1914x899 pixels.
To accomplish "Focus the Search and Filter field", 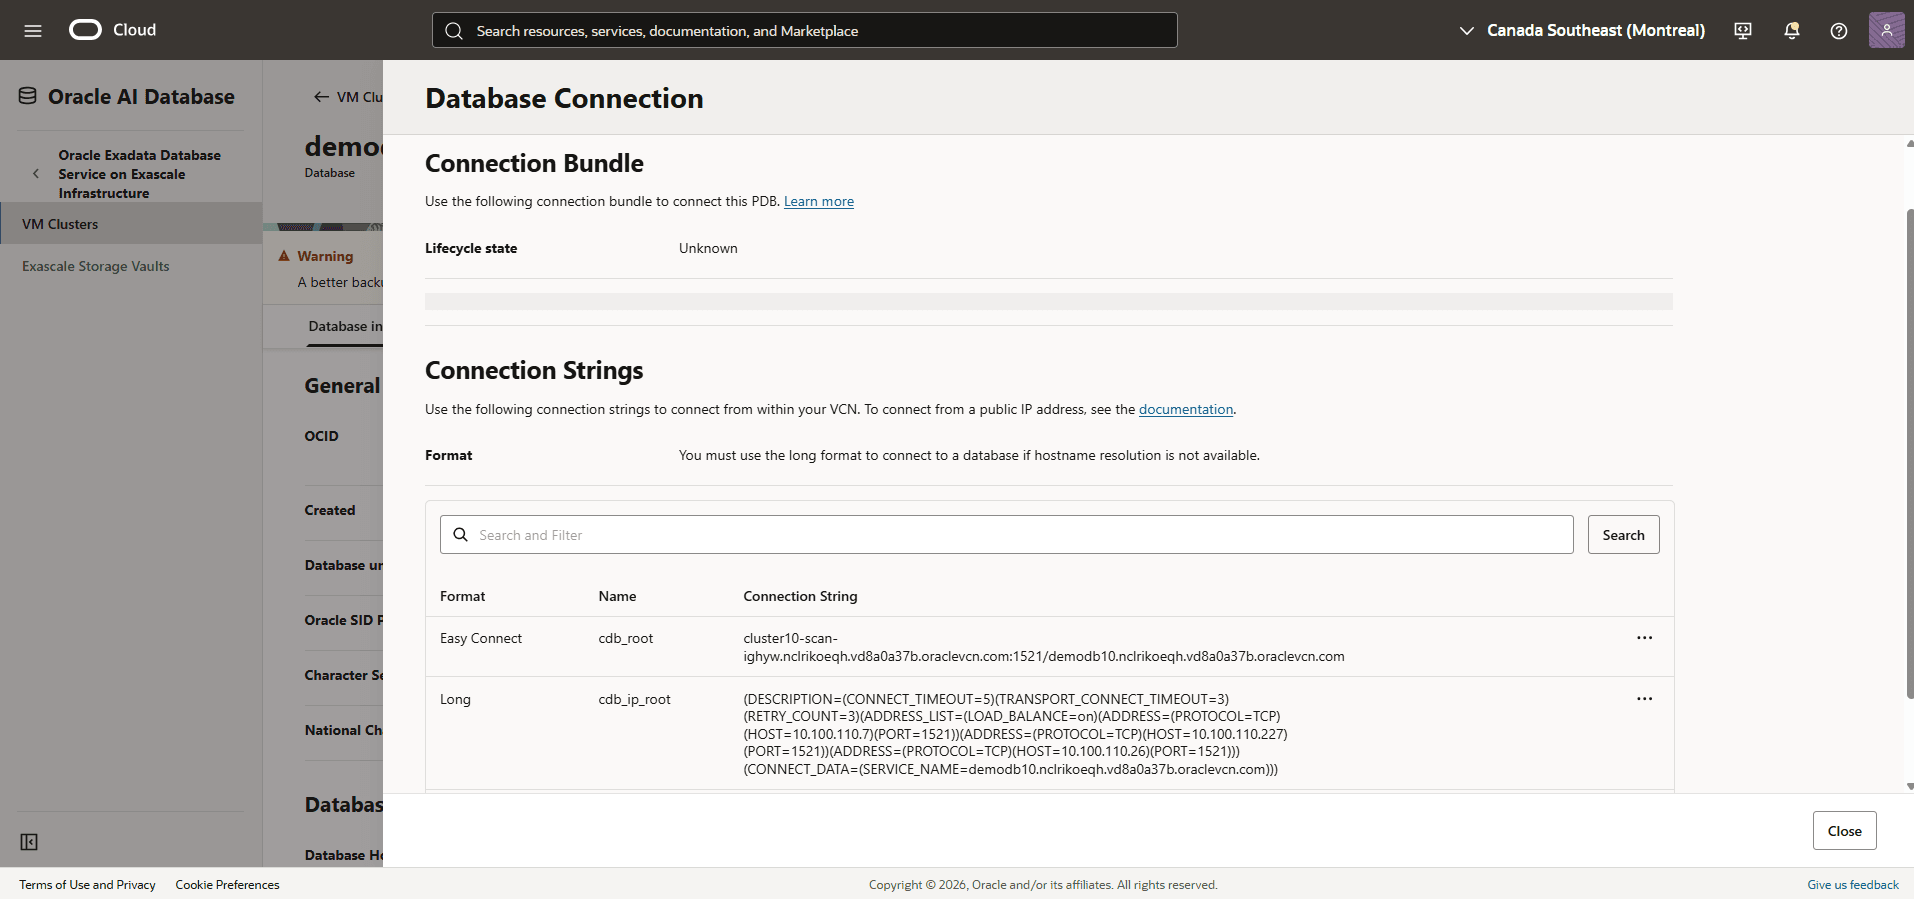I will click(x=1006, y=535).
